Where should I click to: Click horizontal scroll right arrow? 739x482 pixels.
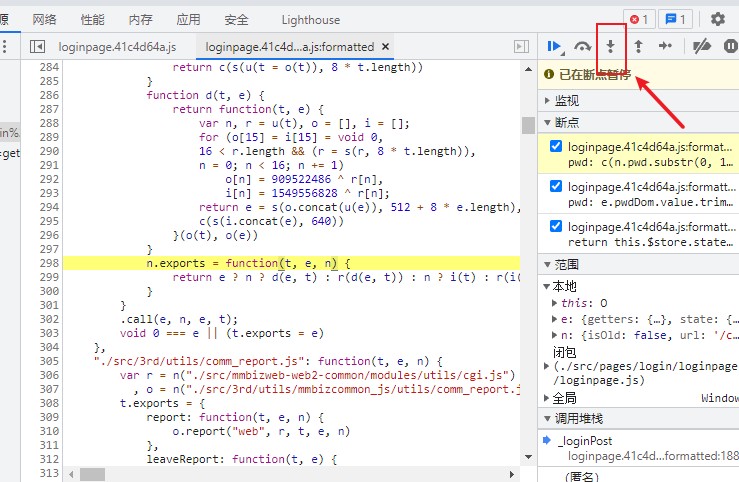[x=511, y=474]
